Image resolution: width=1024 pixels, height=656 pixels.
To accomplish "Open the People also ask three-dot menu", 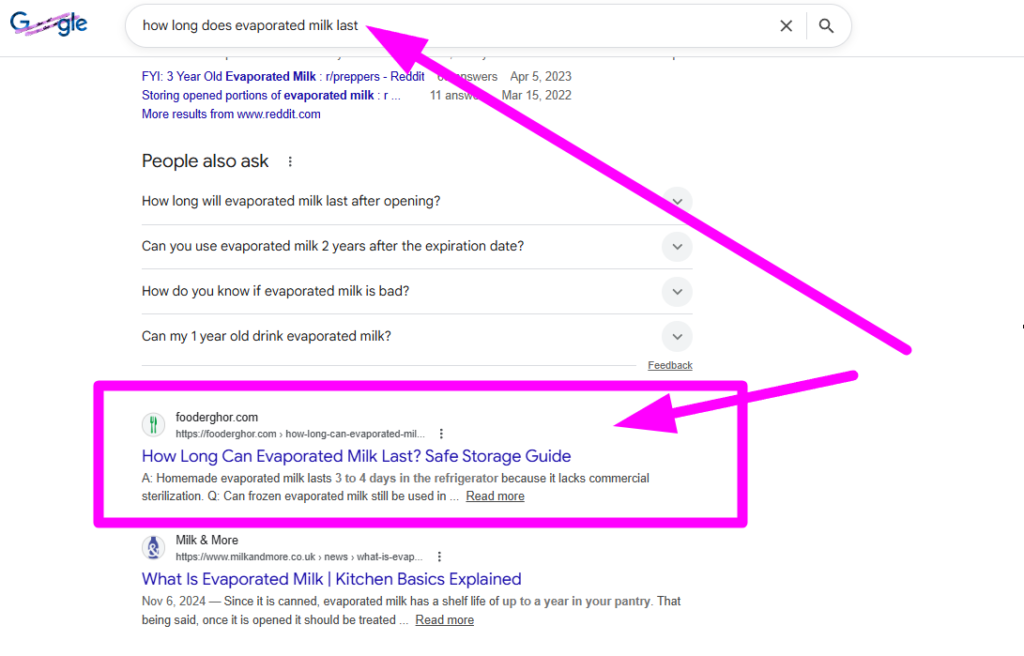I will (289, 161).
